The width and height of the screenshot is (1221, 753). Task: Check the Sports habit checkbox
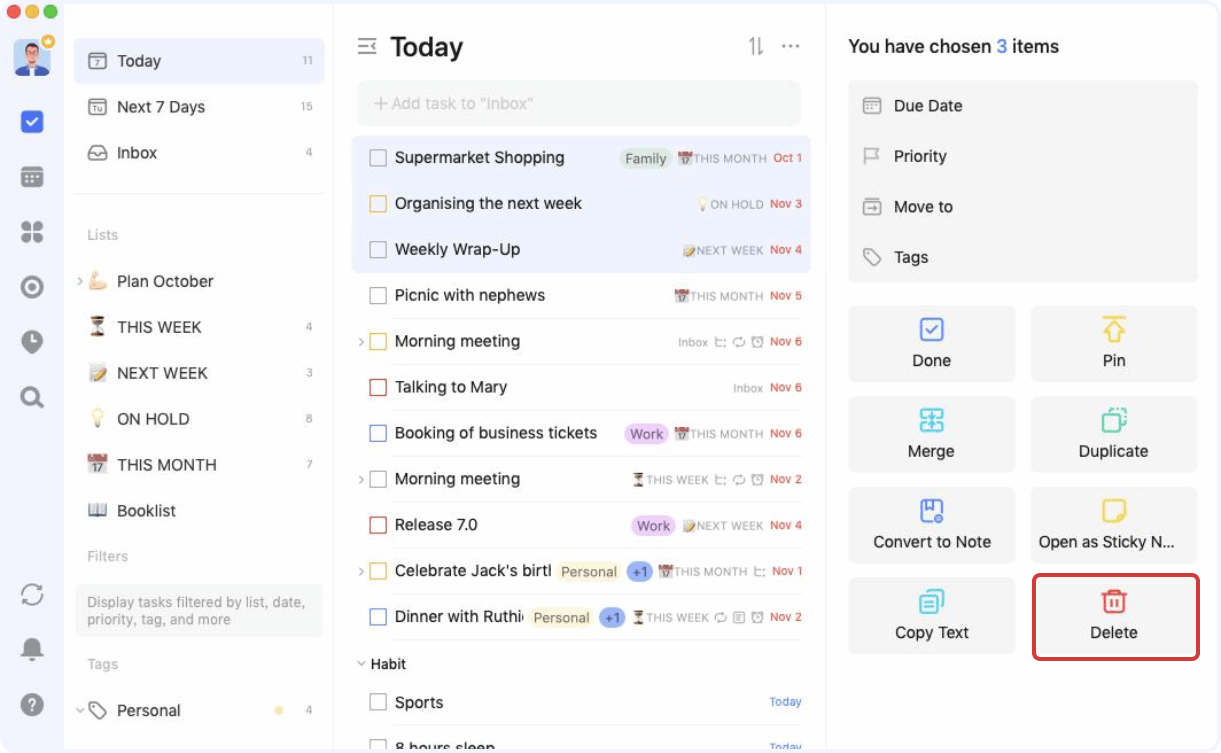(377, 702)
